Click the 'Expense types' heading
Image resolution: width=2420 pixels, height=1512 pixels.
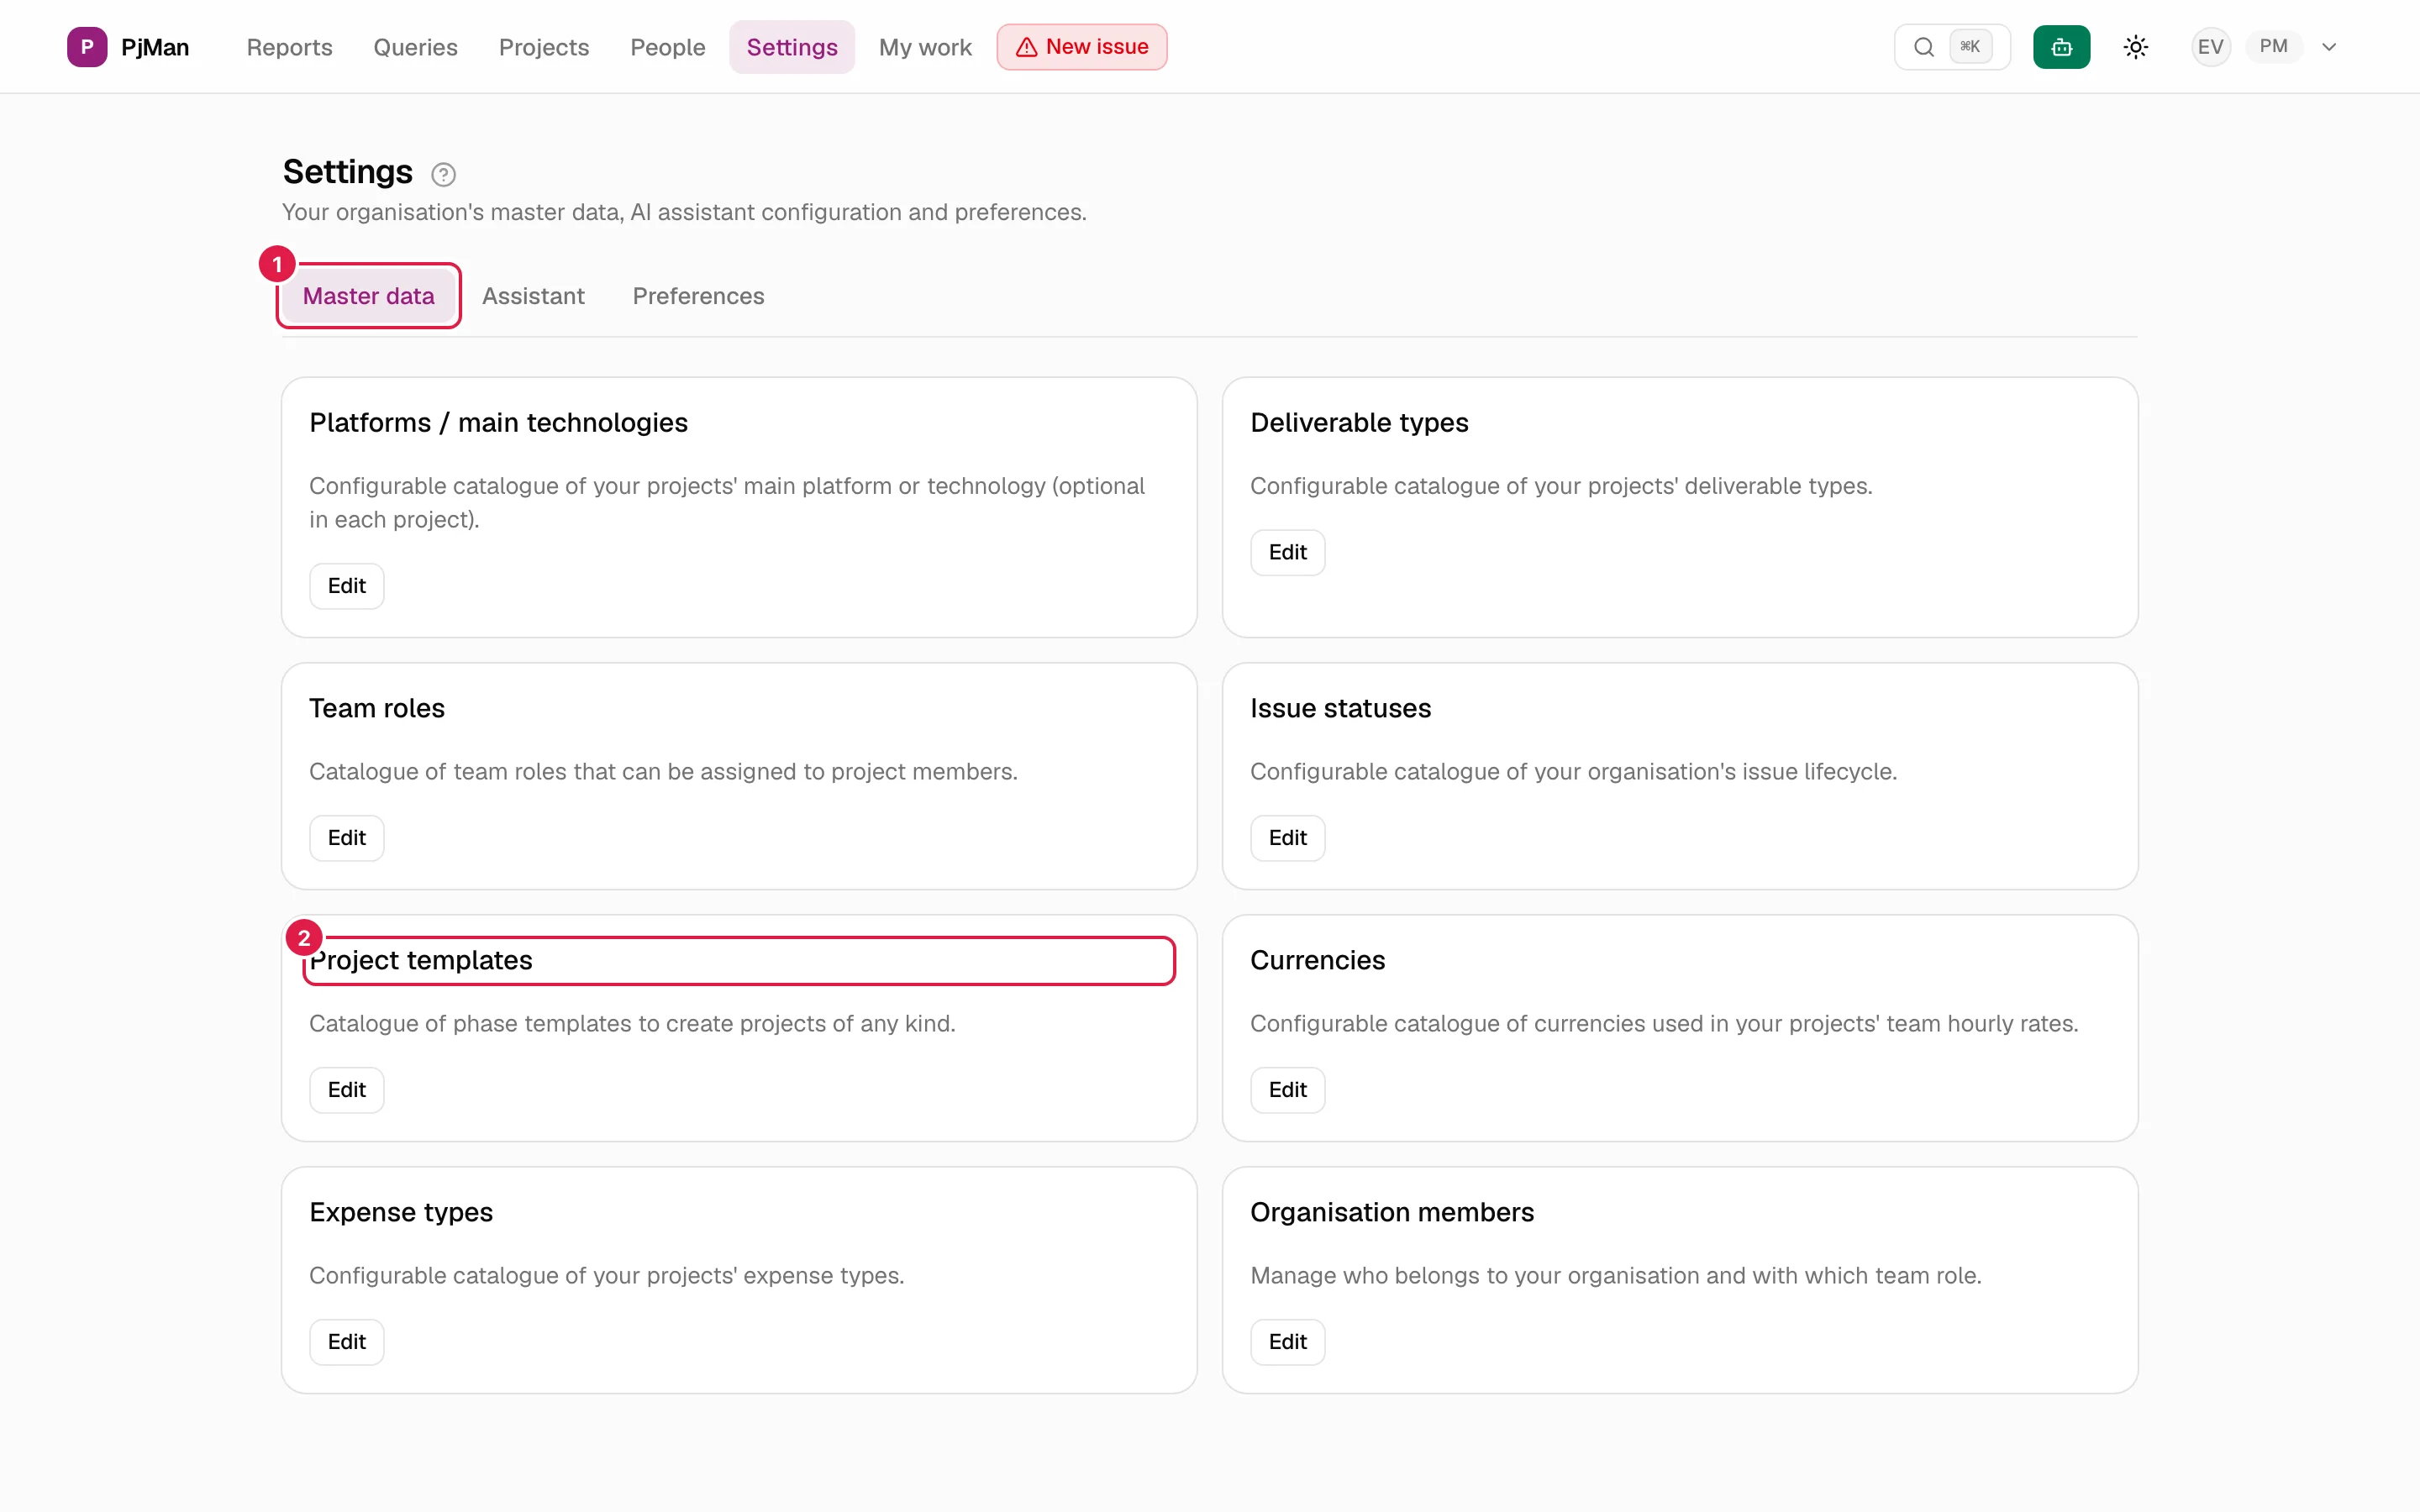click(401, 1212)
